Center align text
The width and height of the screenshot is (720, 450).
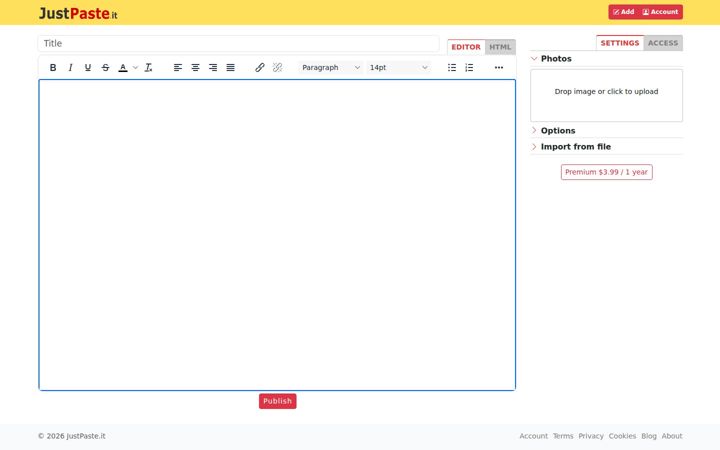[x=195, y=68]
